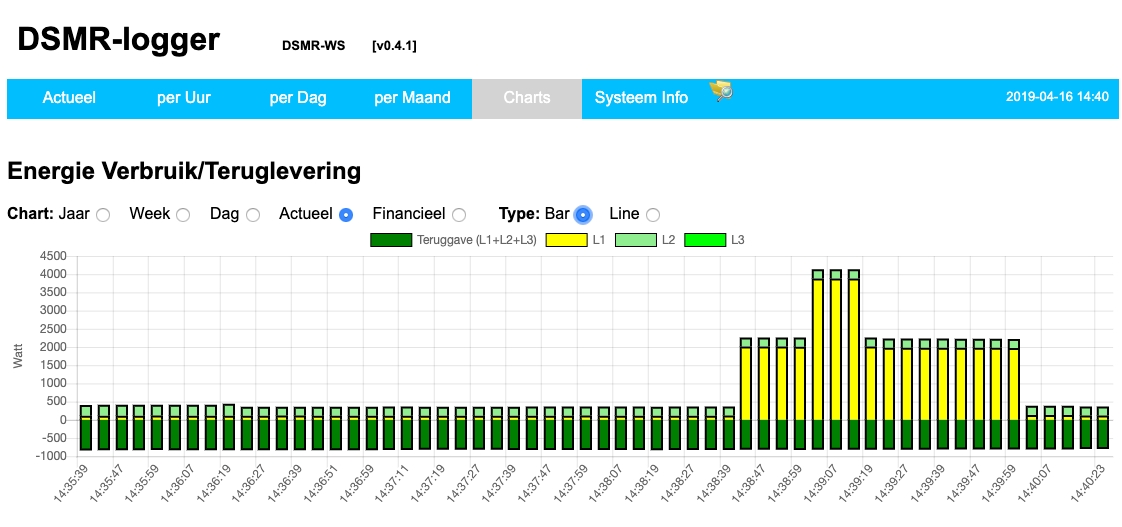Select the Jaar chart radio button

click(x=103, y=215)
